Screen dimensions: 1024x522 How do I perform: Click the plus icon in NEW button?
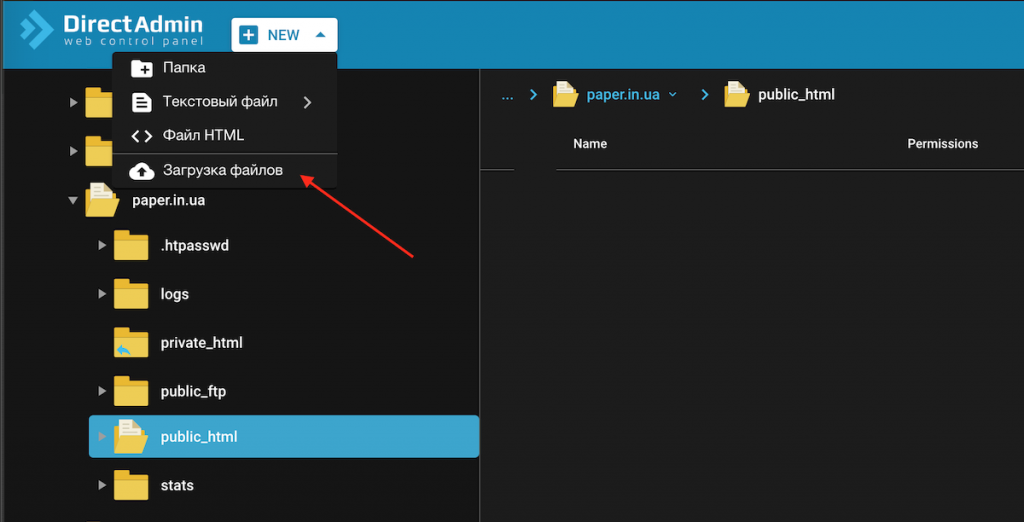click(250, 35)
